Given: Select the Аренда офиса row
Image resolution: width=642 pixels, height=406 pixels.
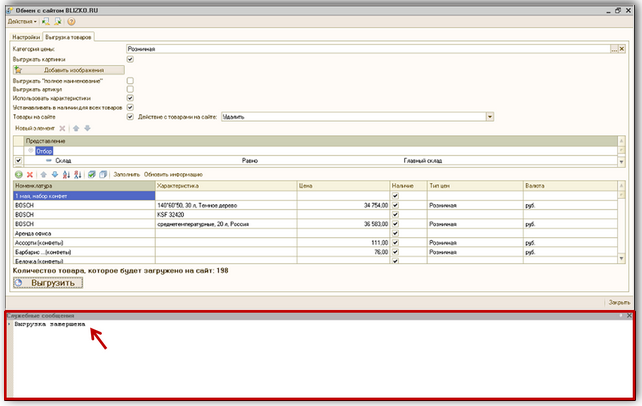Looking at the screenshot, I should coord(84,233).
